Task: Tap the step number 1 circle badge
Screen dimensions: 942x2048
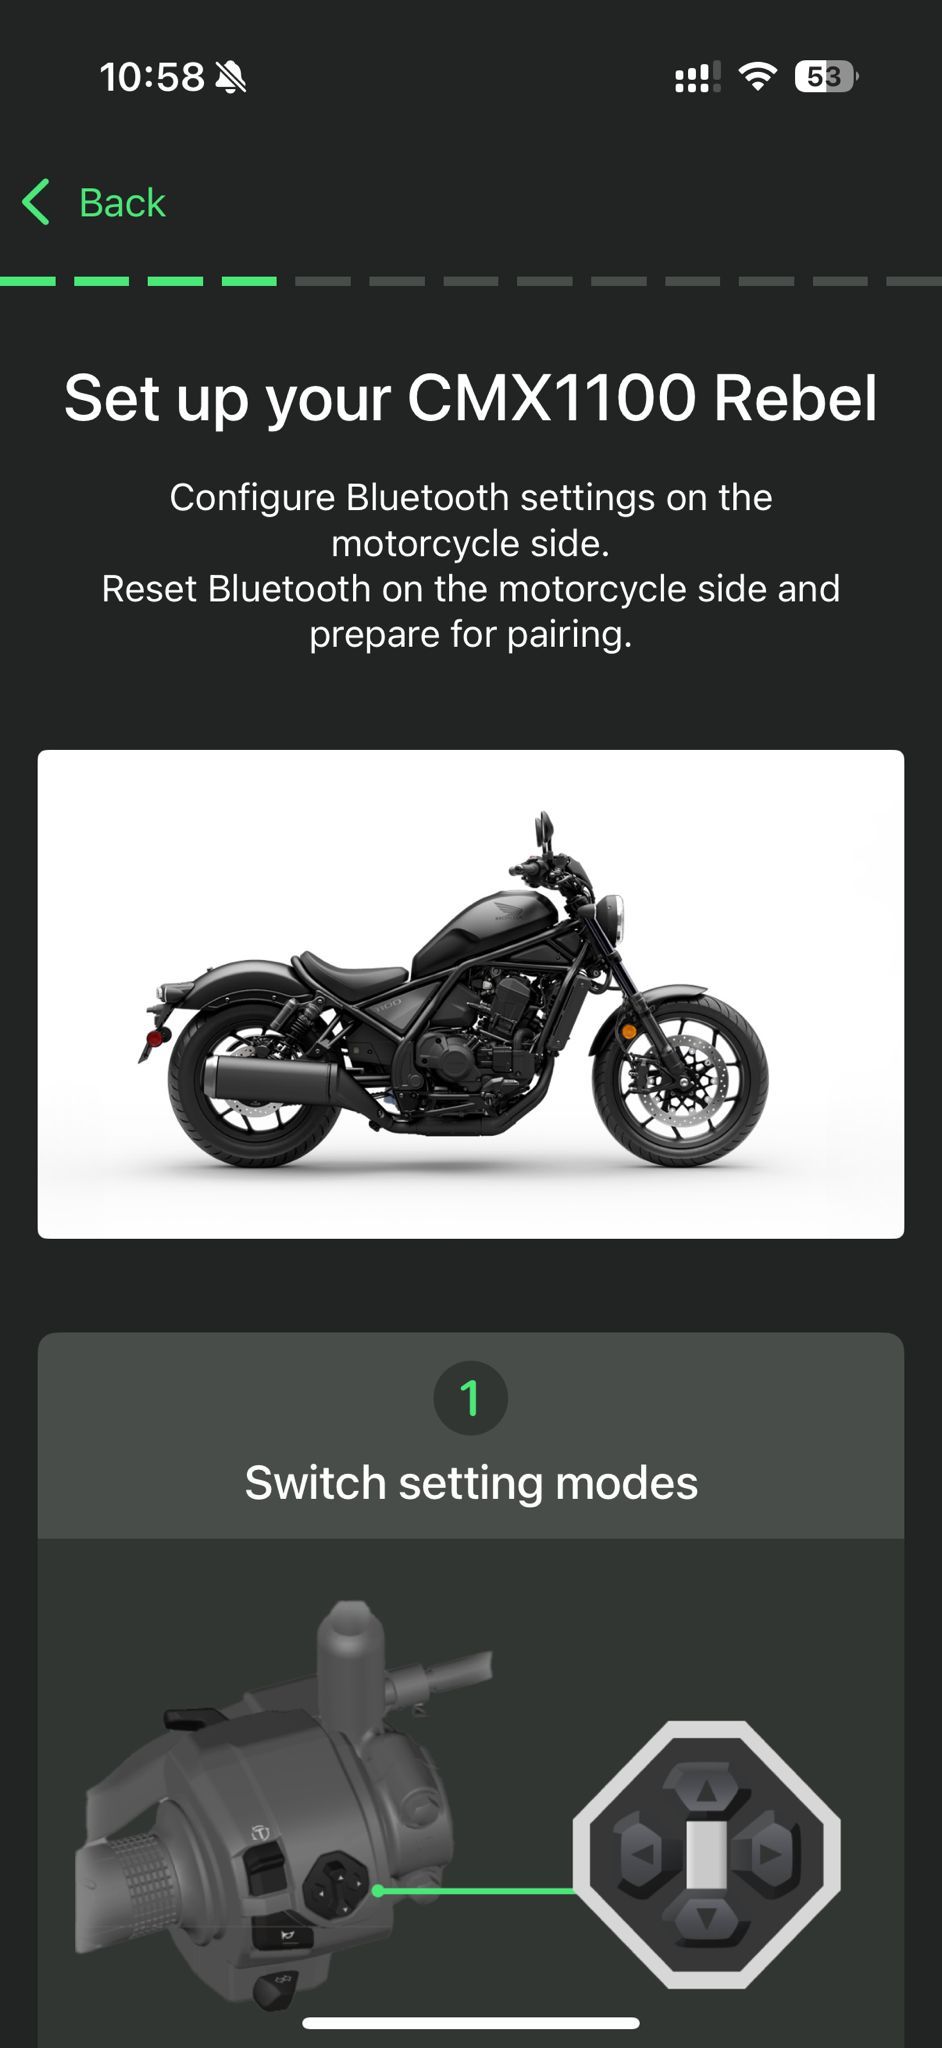Action: (470, 1398)
